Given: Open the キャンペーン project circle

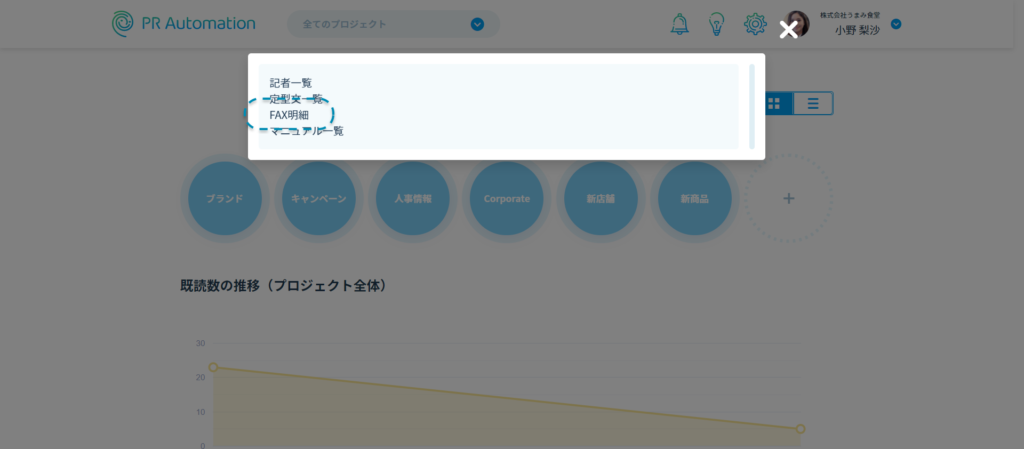Looking at the screenshot, I should pyautogui.click(x=319, y=199).
